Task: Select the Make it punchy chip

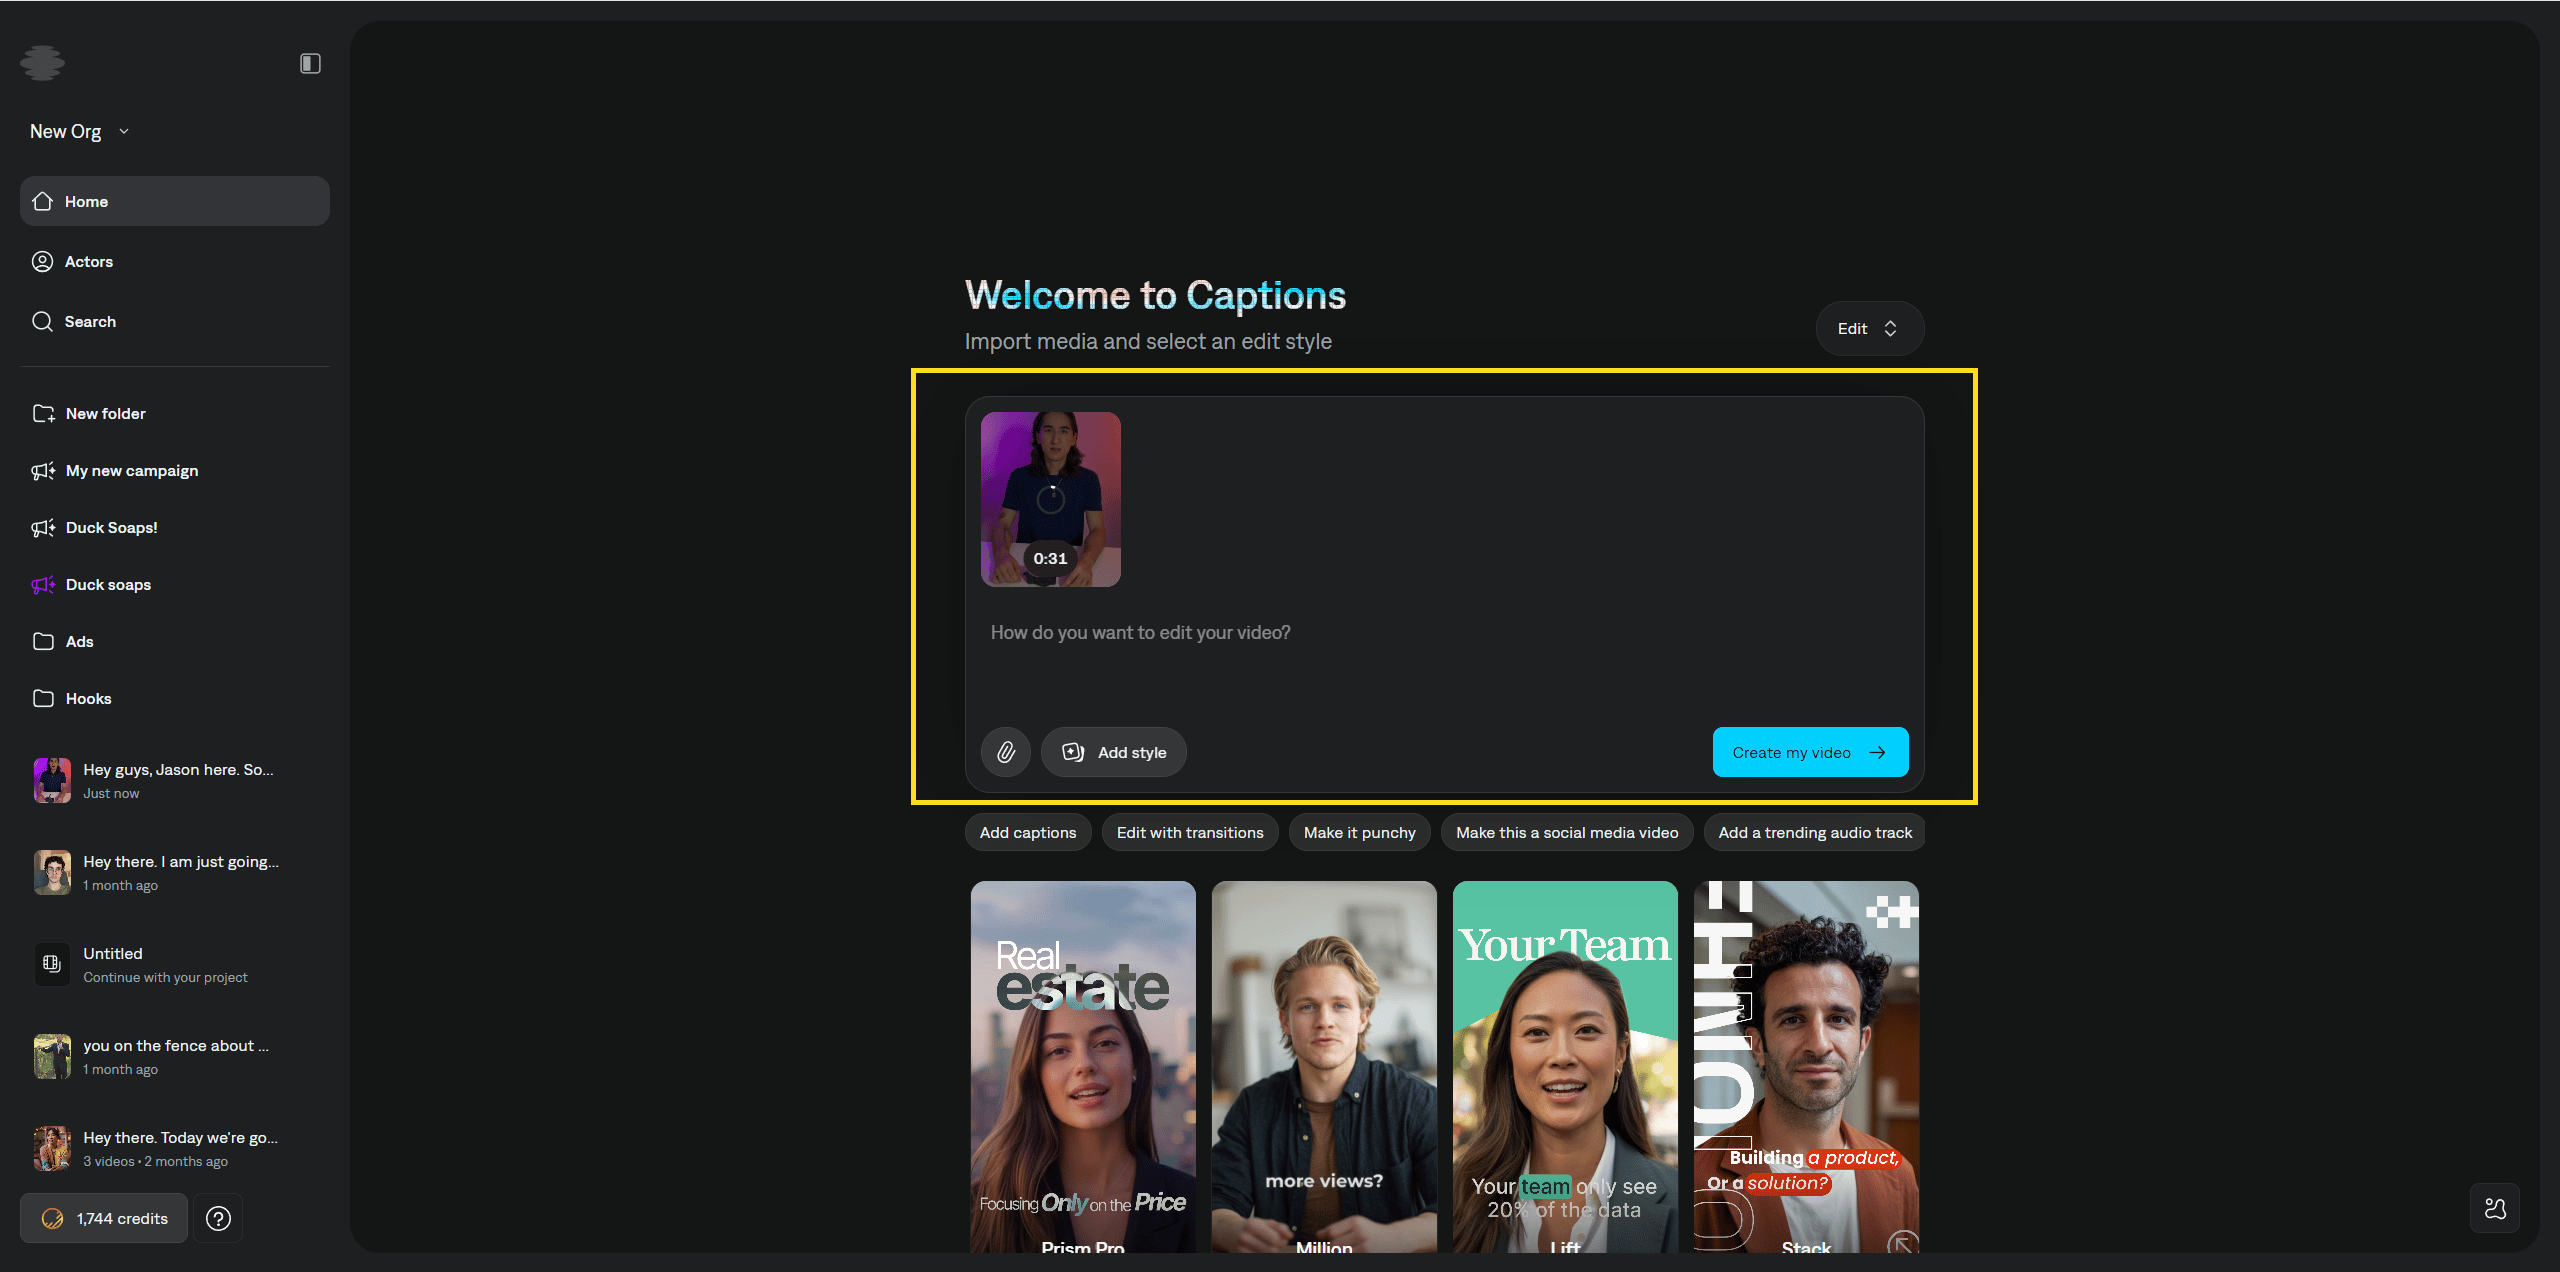Action: click(1360, 832)
